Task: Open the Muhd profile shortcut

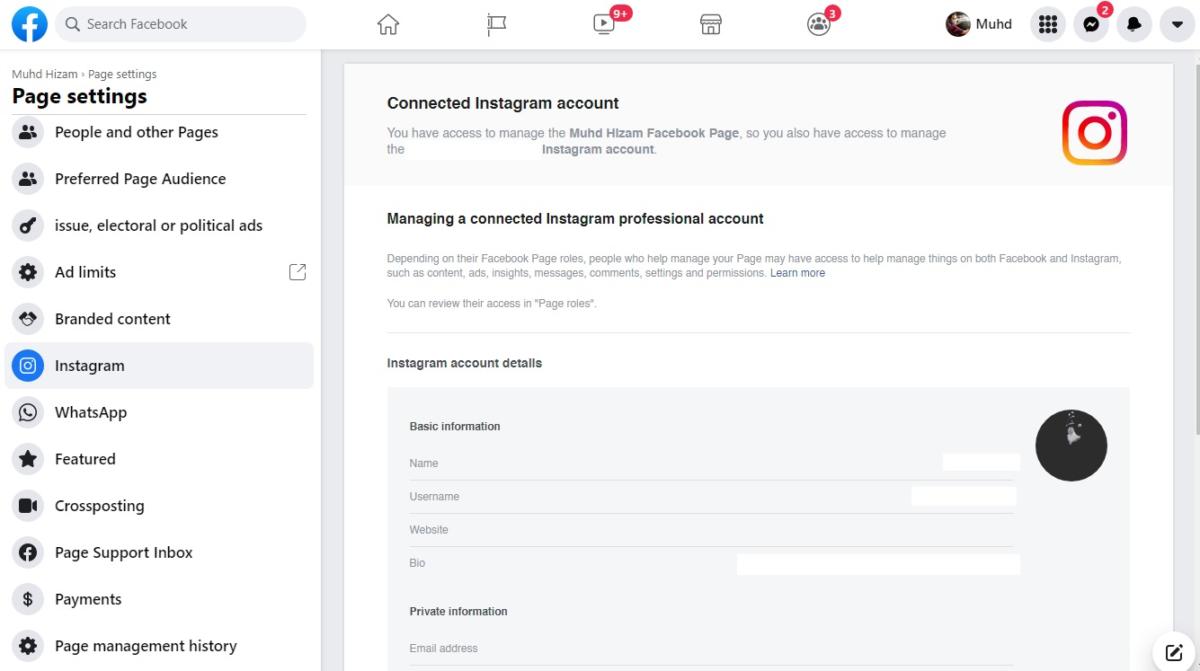Action: pyautogui.click(x=979, y=24)
